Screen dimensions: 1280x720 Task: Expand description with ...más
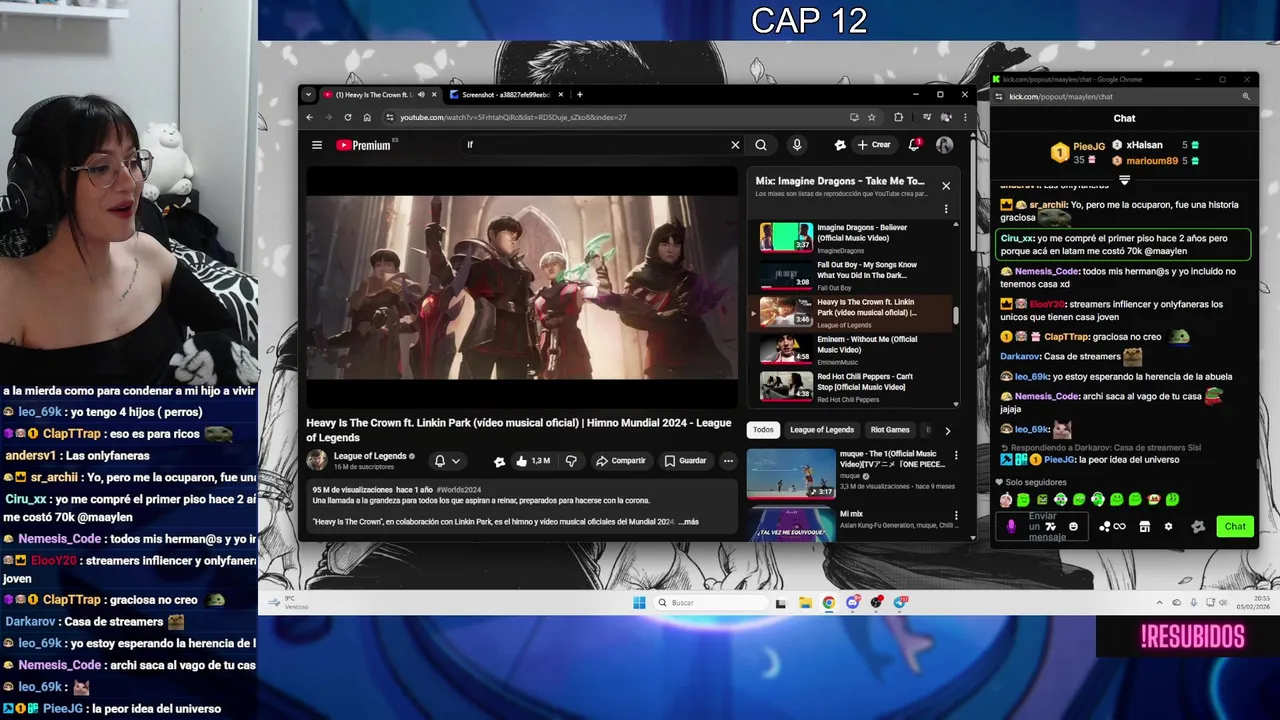click(688, 522)
